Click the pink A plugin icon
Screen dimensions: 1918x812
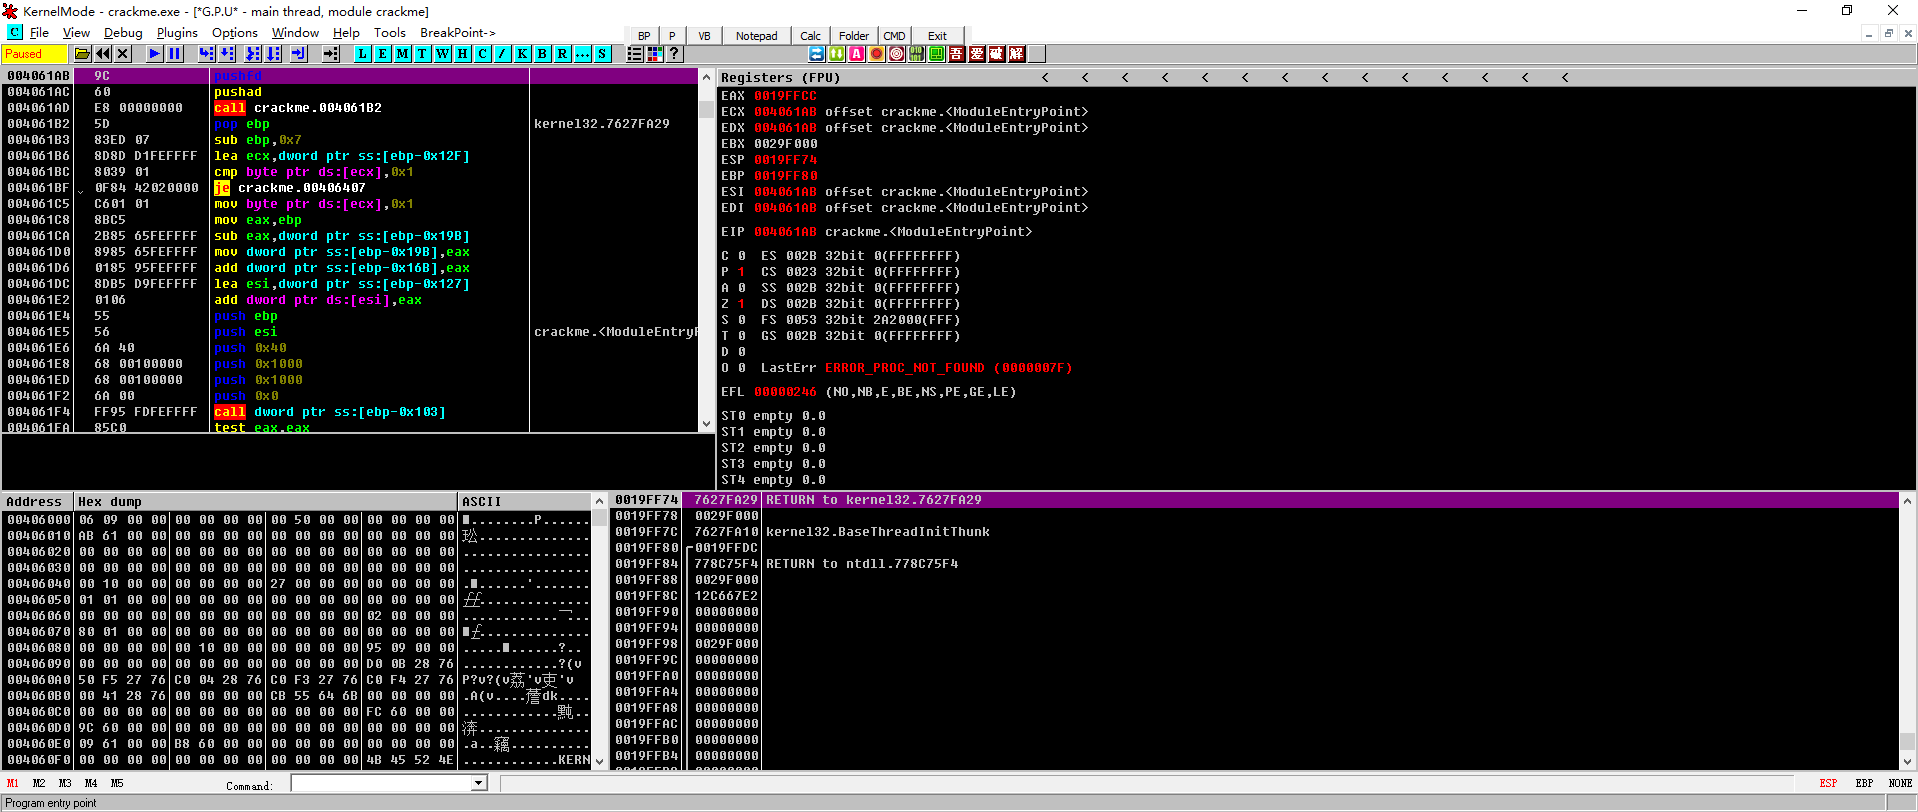pyautogui.click(x=857, y=54)
